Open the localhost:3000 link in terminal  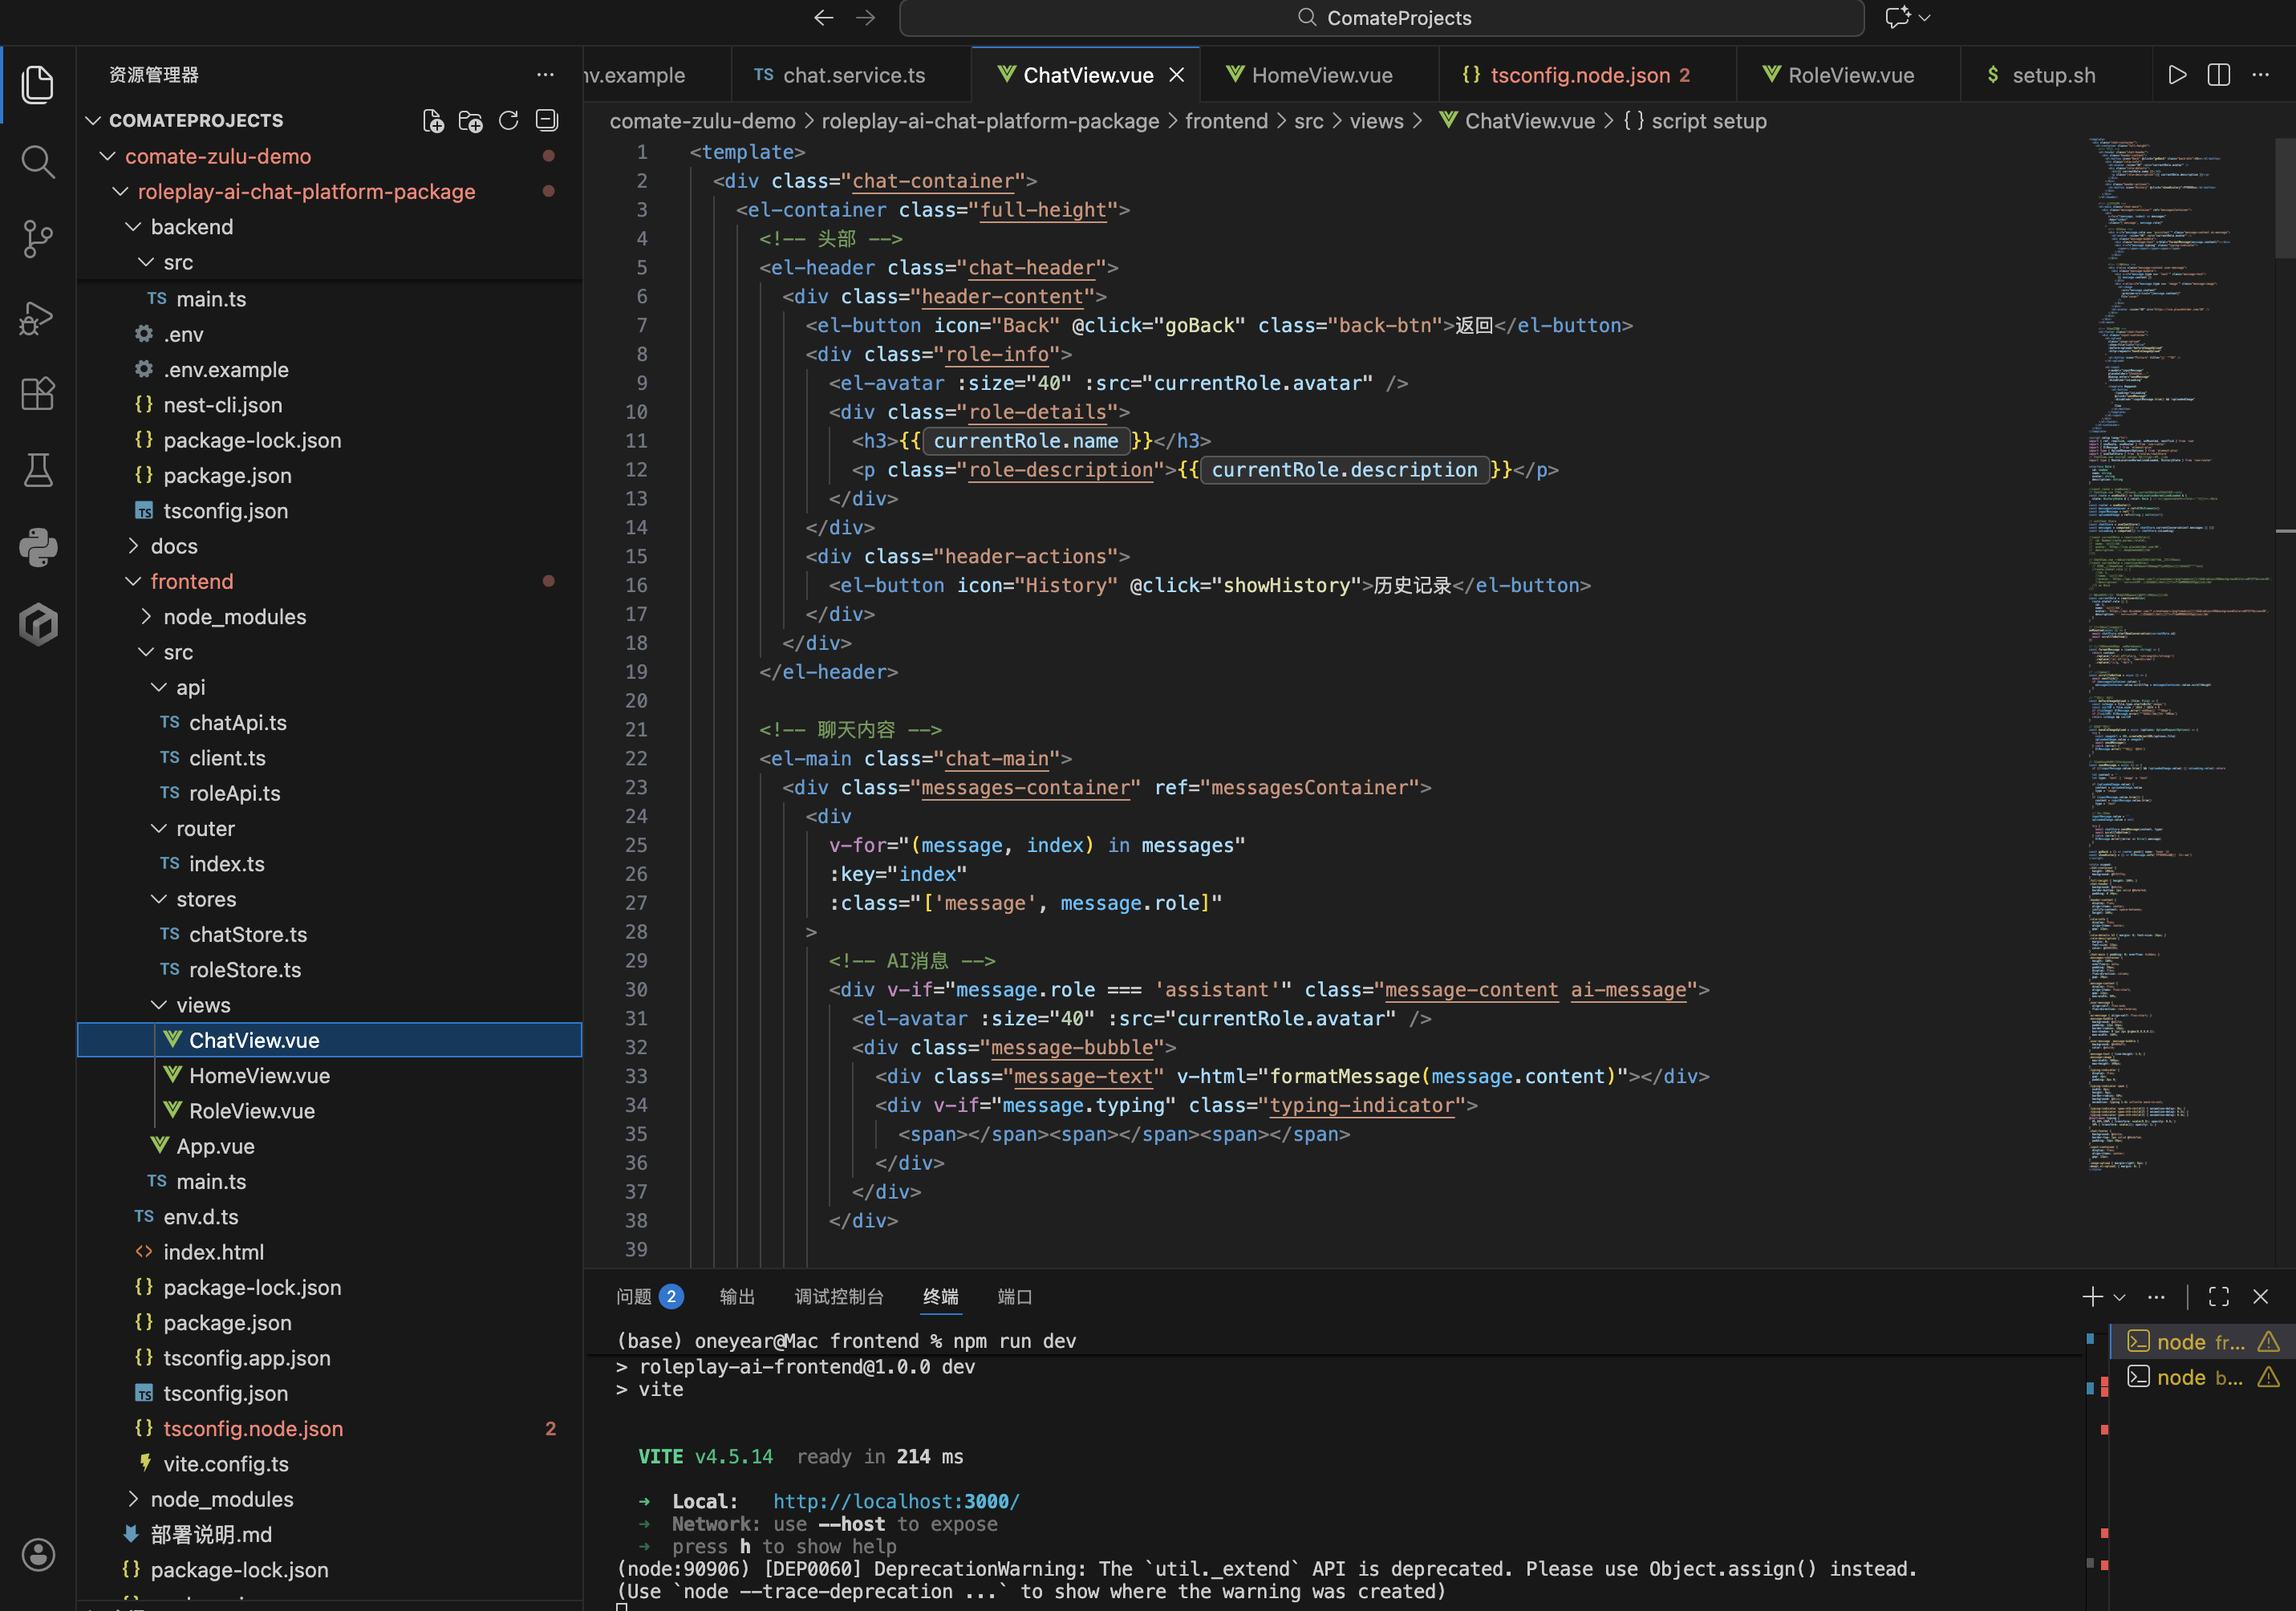[x=895, y=1501]
